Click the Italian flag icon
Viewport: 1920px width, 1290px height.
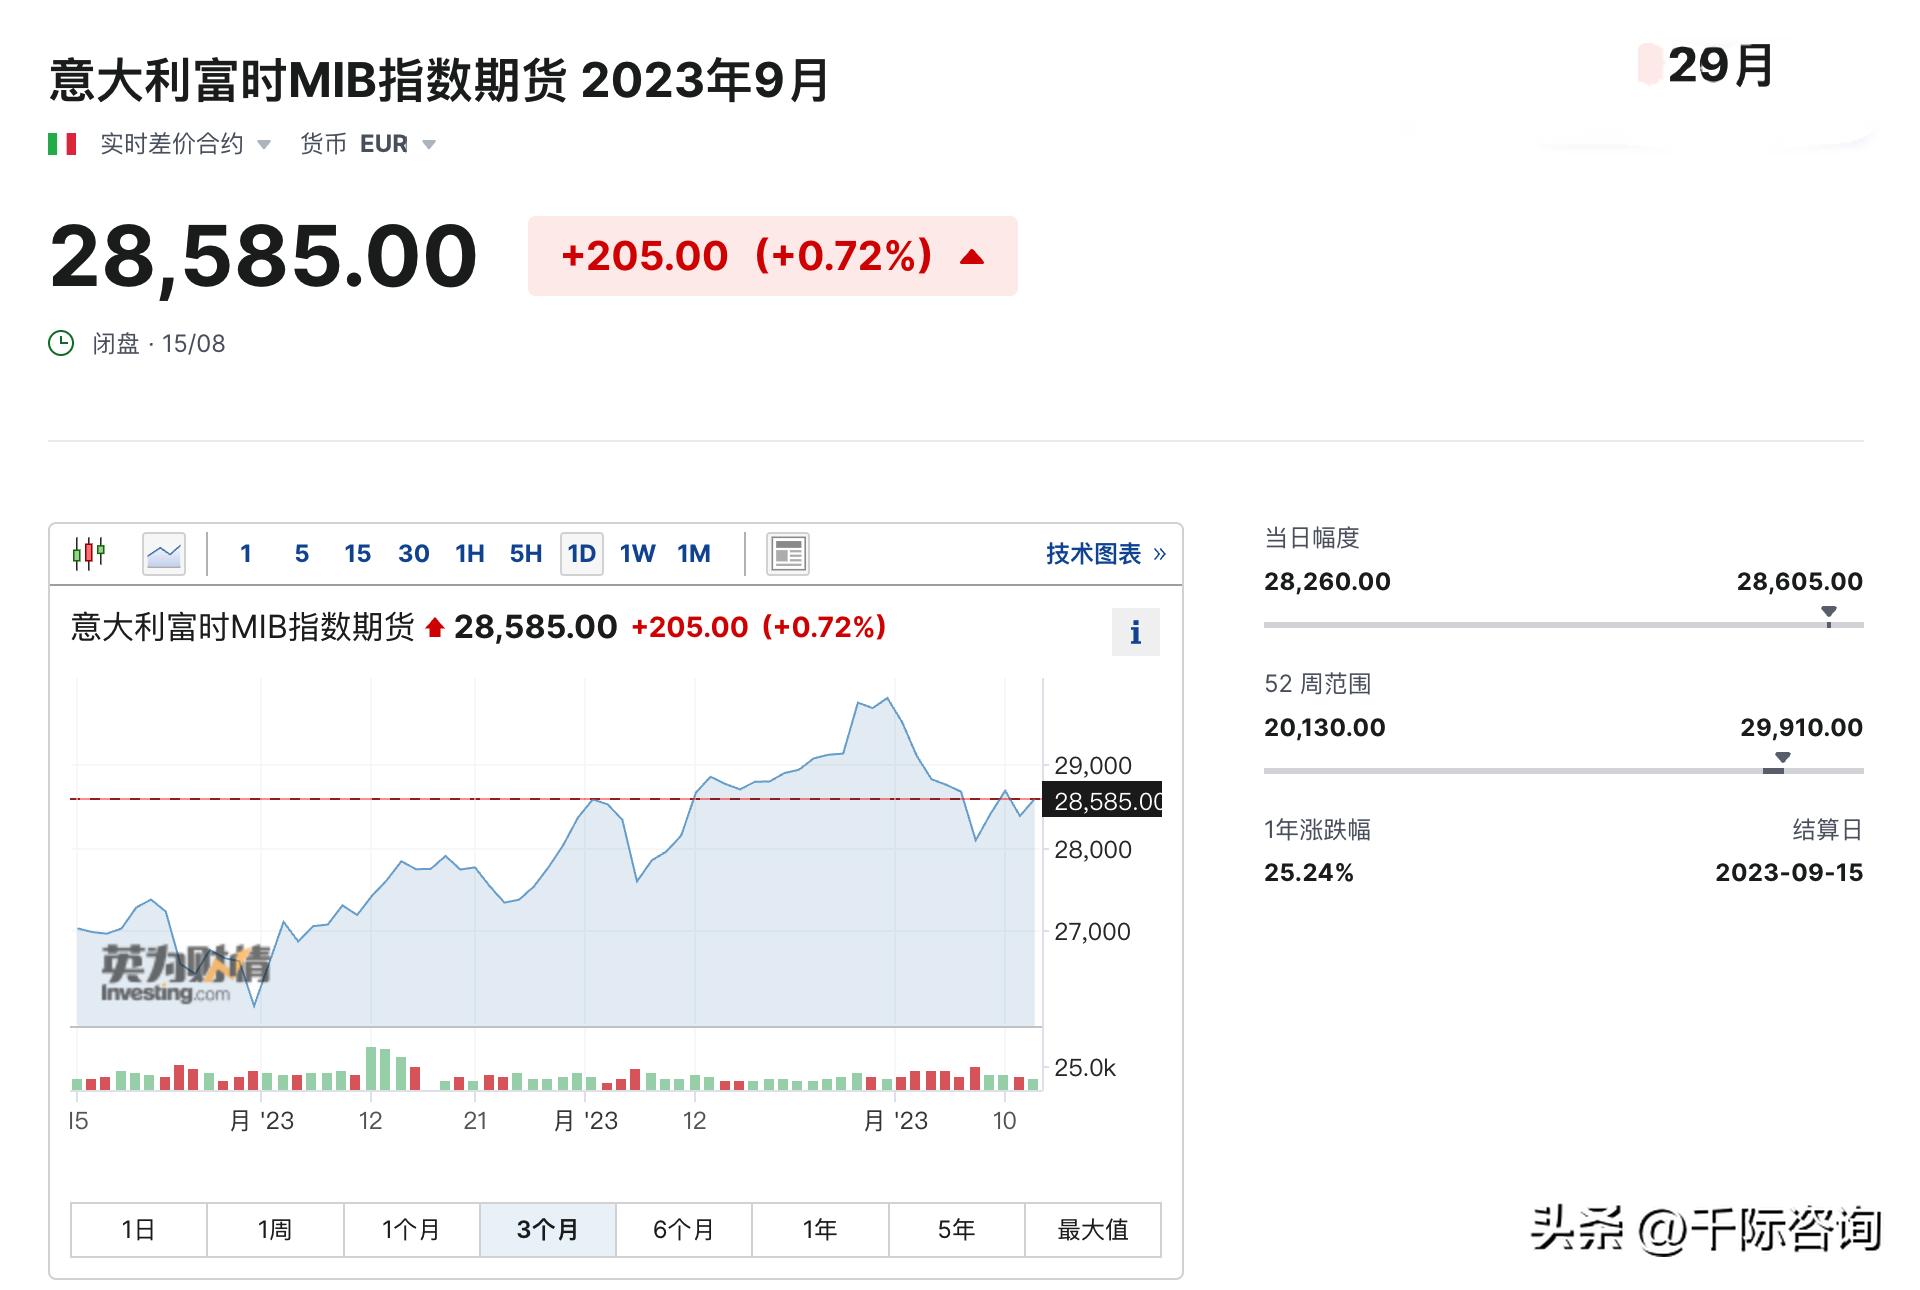[x=64, y=143]
